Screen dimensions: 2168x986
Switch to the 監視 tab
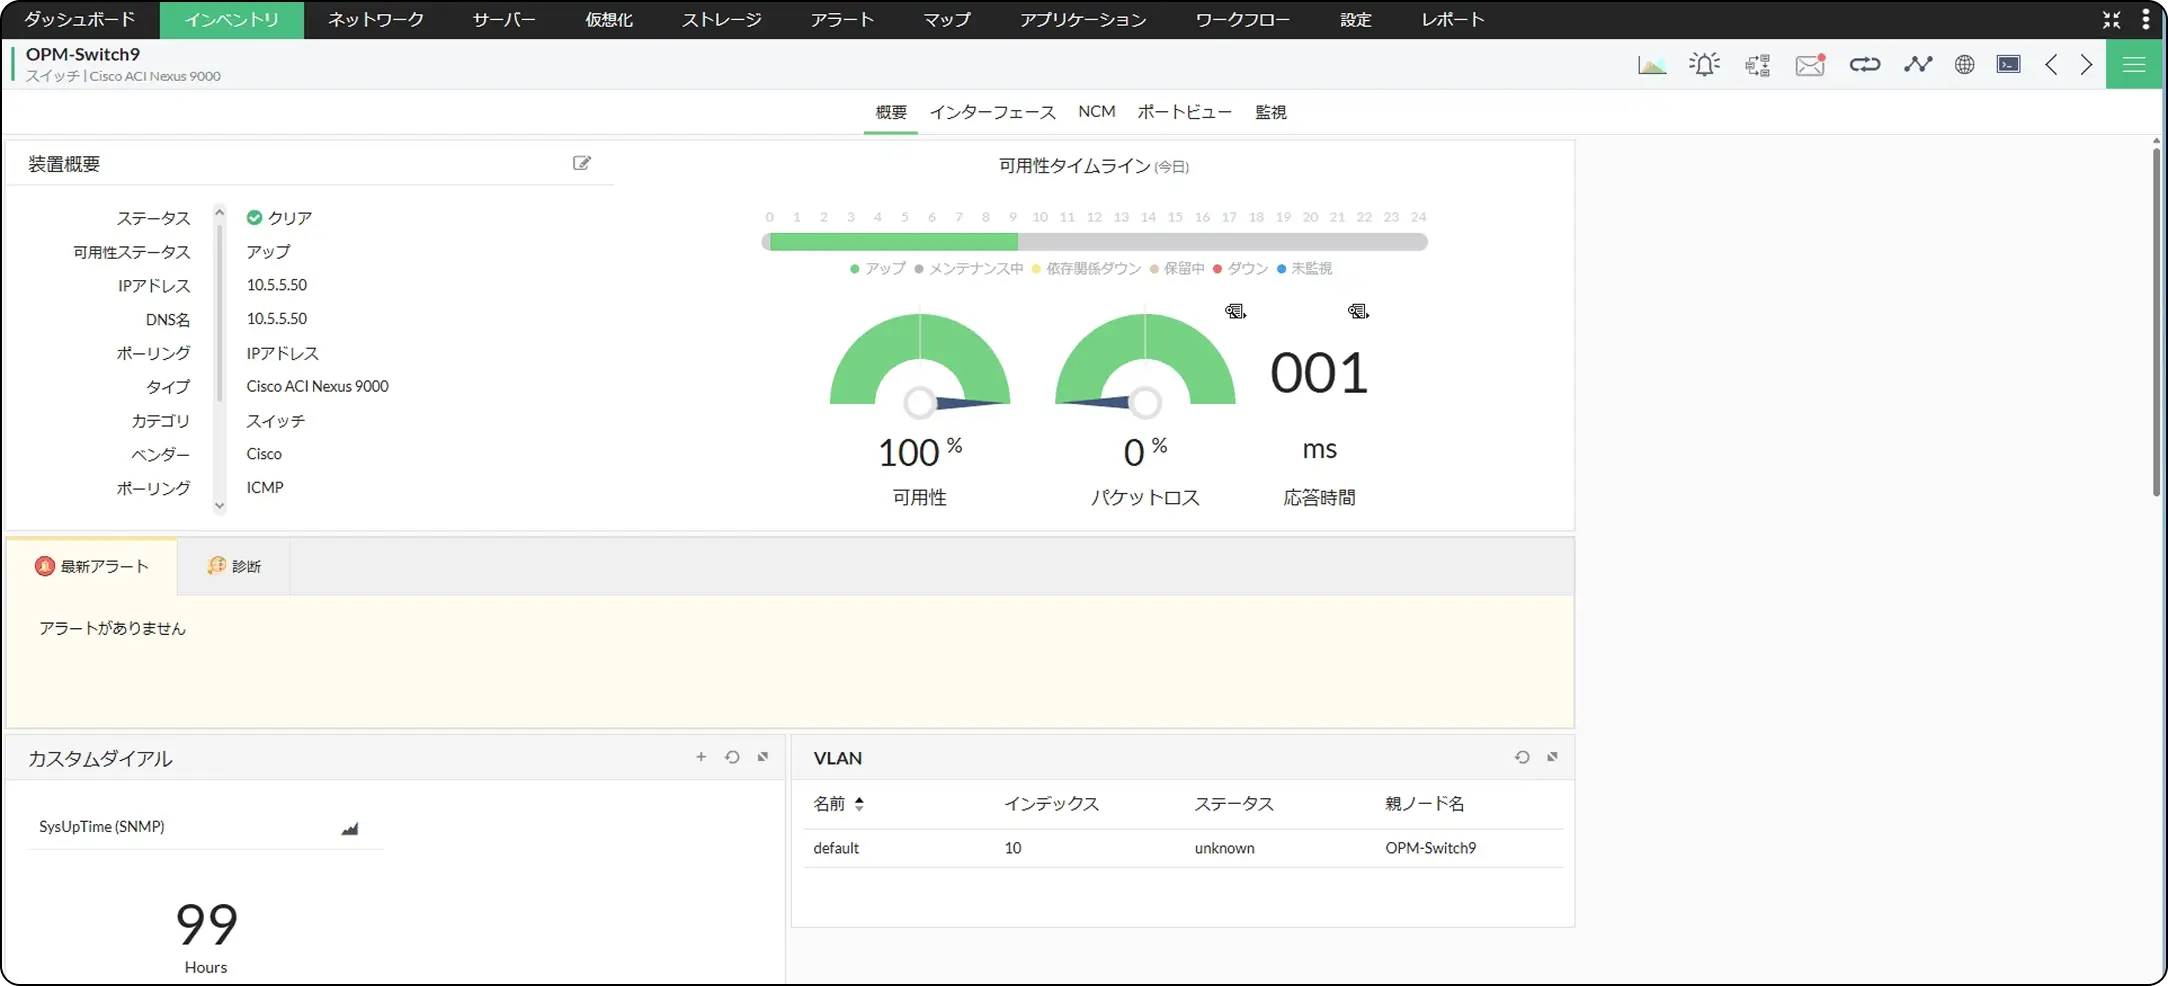pos(1271,112)
